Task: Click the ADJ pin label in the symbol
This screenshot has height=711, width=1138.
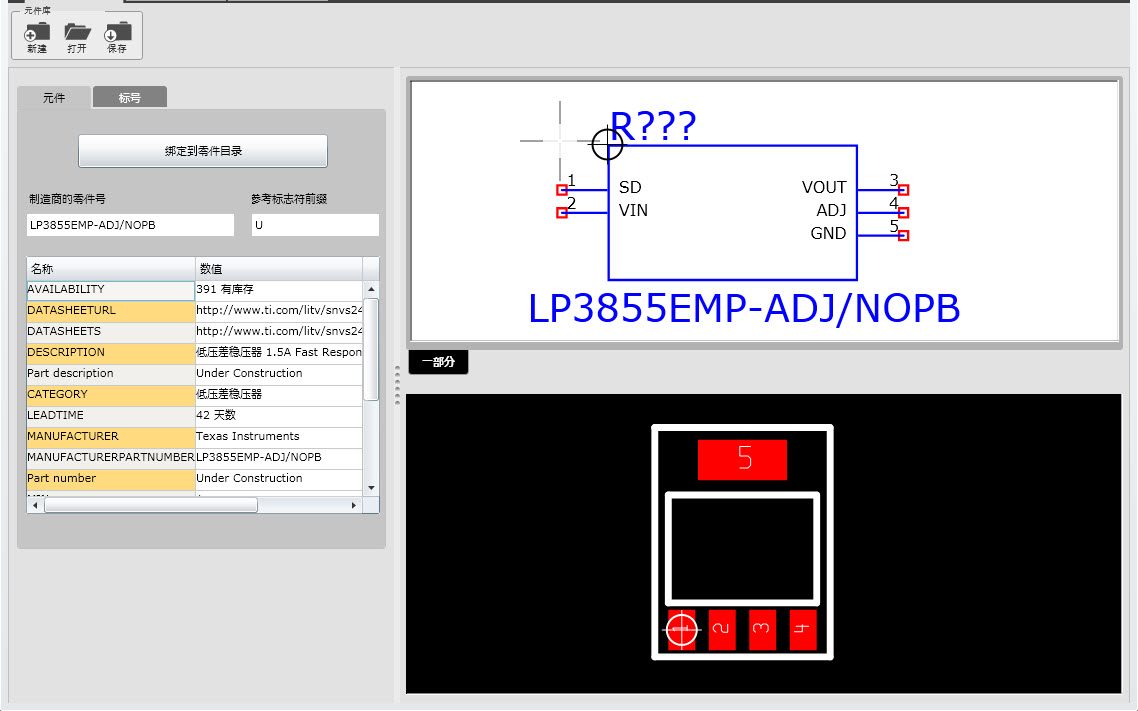Action: point(831,210)
